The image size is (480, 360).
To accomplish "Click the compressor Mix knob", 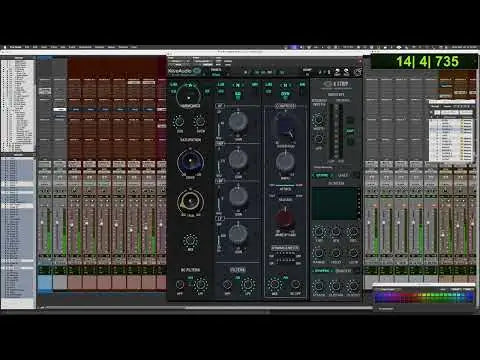I will point(275,285).
